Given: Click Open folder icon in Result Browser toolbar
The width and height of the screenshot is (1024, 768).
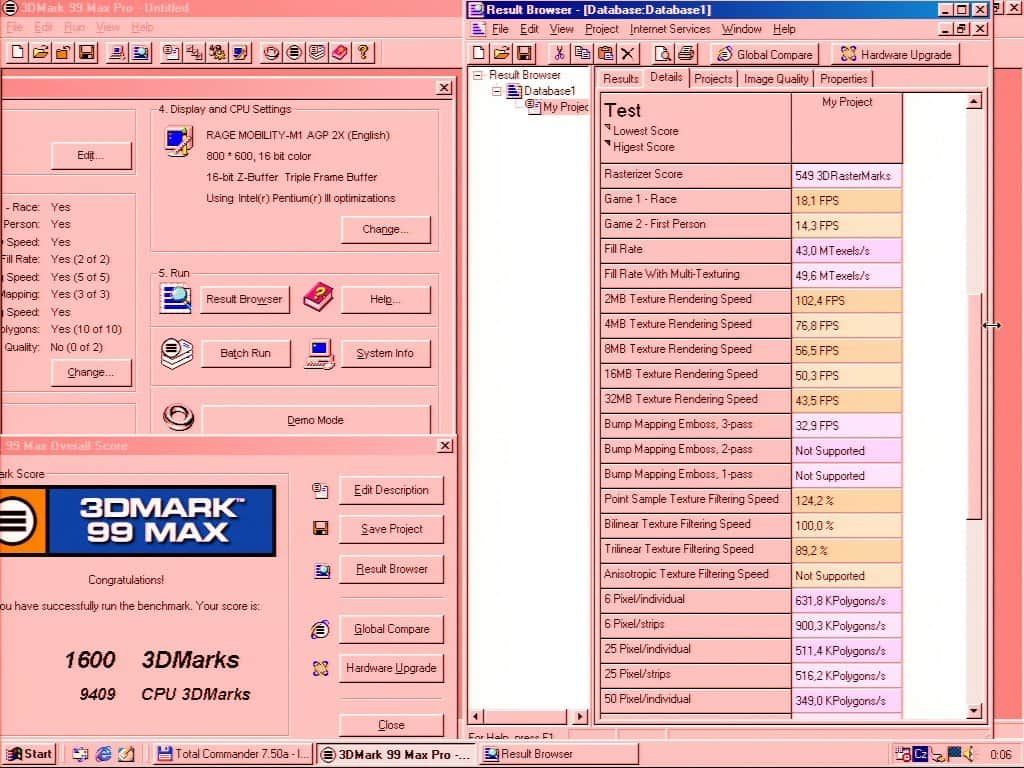Looking at the screenshot, I should [x=502, y=54].
